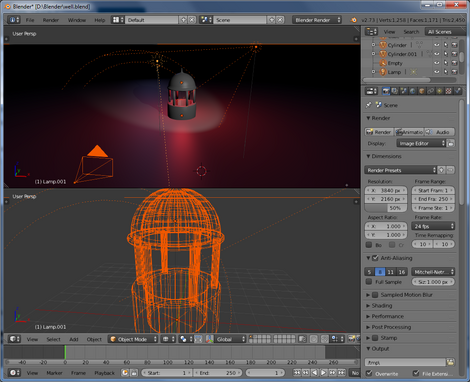The height and width of the screenshot is (382, 470).
Task: Pin the Scene datablock in Properties
Action: click(x=369, y=105)
